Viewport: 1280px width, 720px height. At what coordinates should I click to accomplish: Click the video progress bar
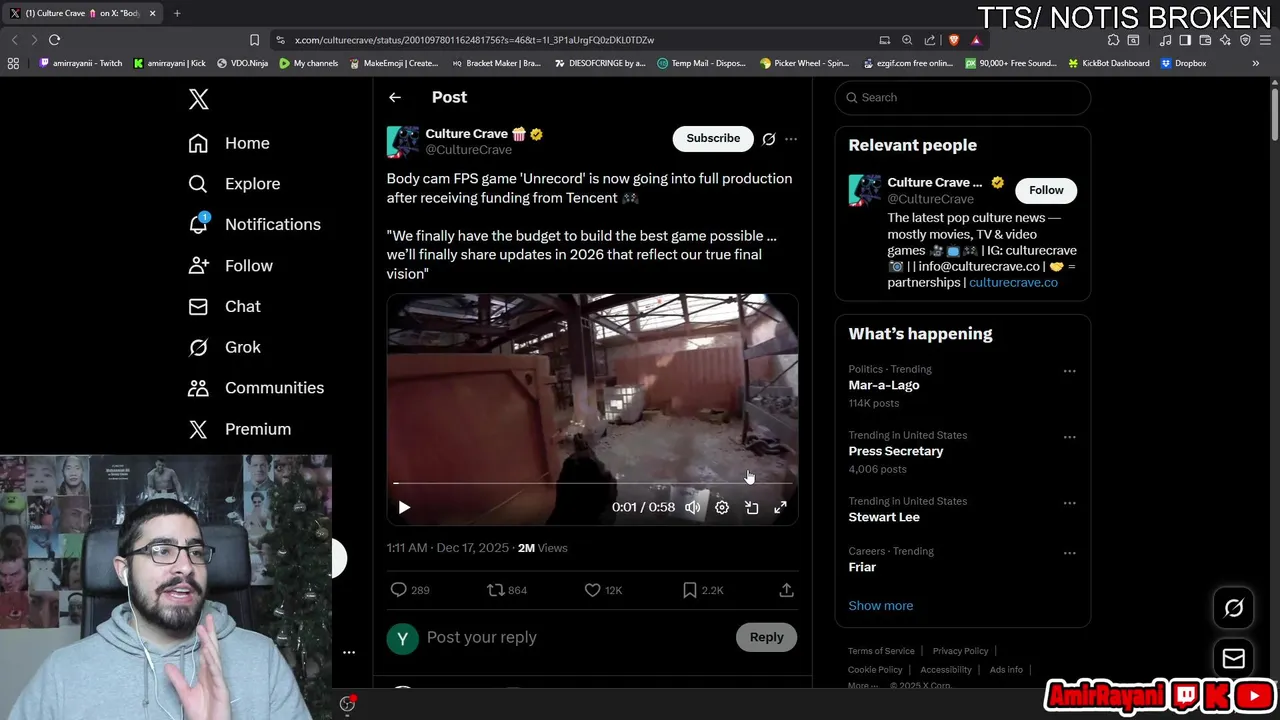[592, 483]
